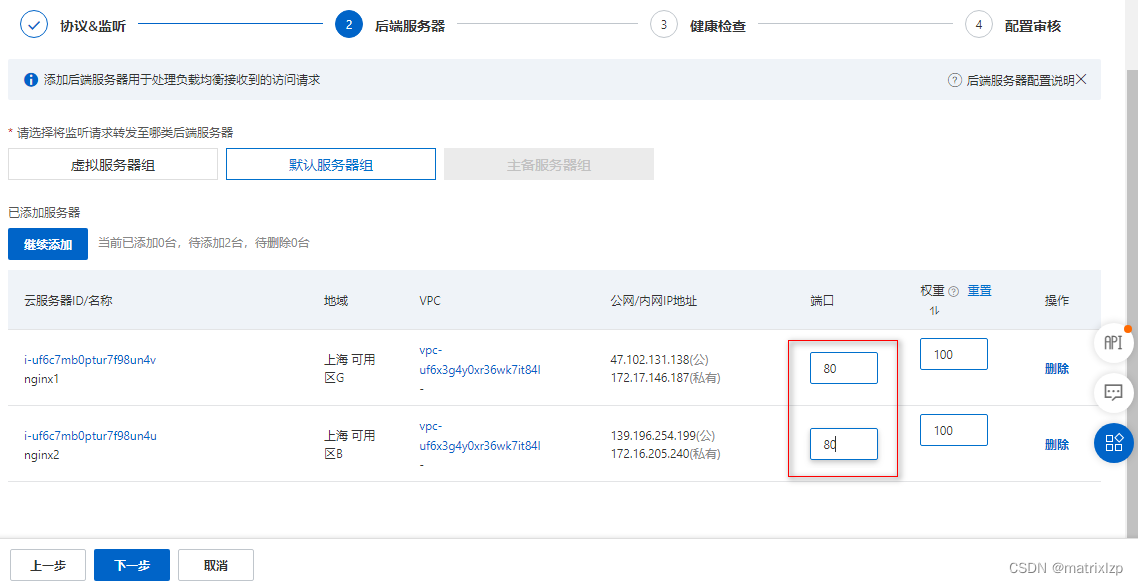Click the checkmark circle on step 协议&监听

33,23
